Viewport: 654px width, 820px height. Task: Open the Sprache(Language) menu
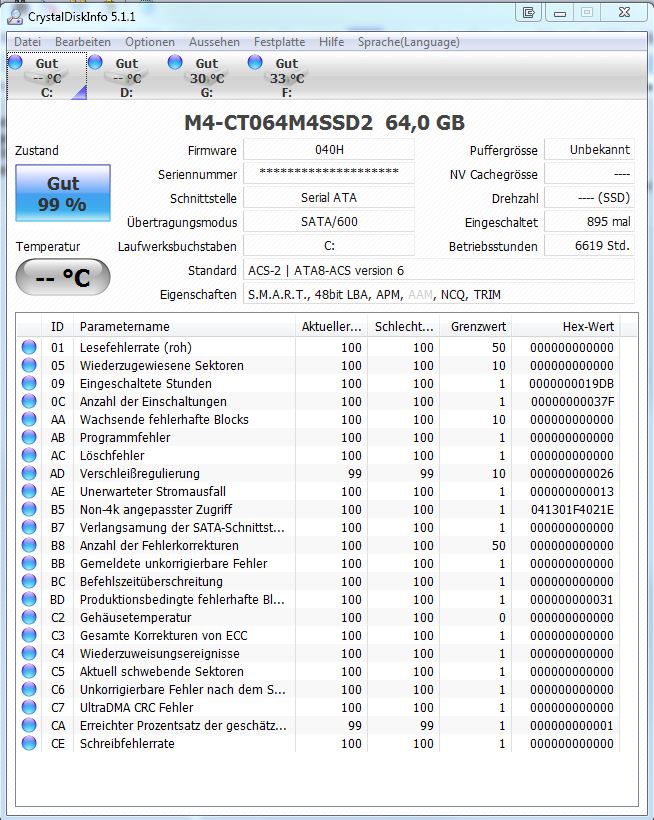pyautogui.click(x=409, y=42)
